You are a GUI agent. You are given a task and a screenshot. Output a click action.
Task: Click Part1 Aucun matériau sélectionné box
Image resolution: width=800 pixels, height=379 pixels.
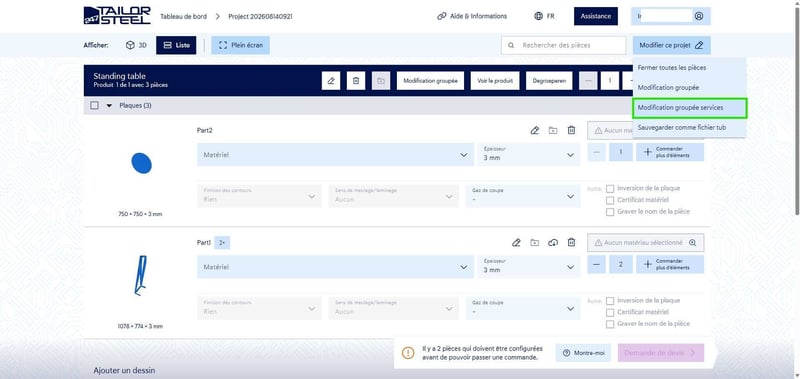click(x=645, y=243)
